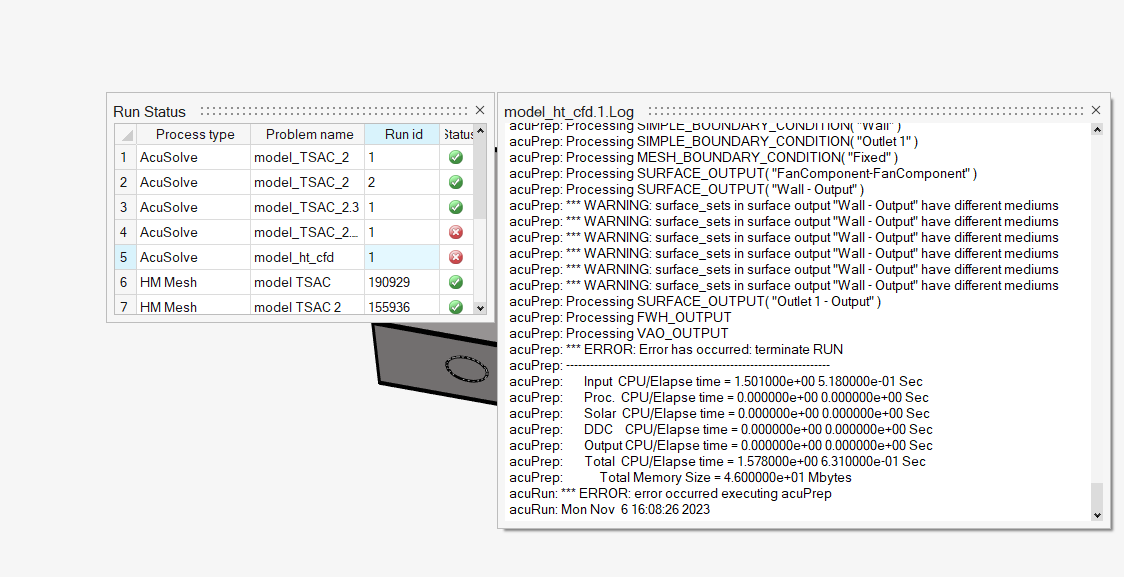Select model_ht_cfd problem name cell

[308, 257]
